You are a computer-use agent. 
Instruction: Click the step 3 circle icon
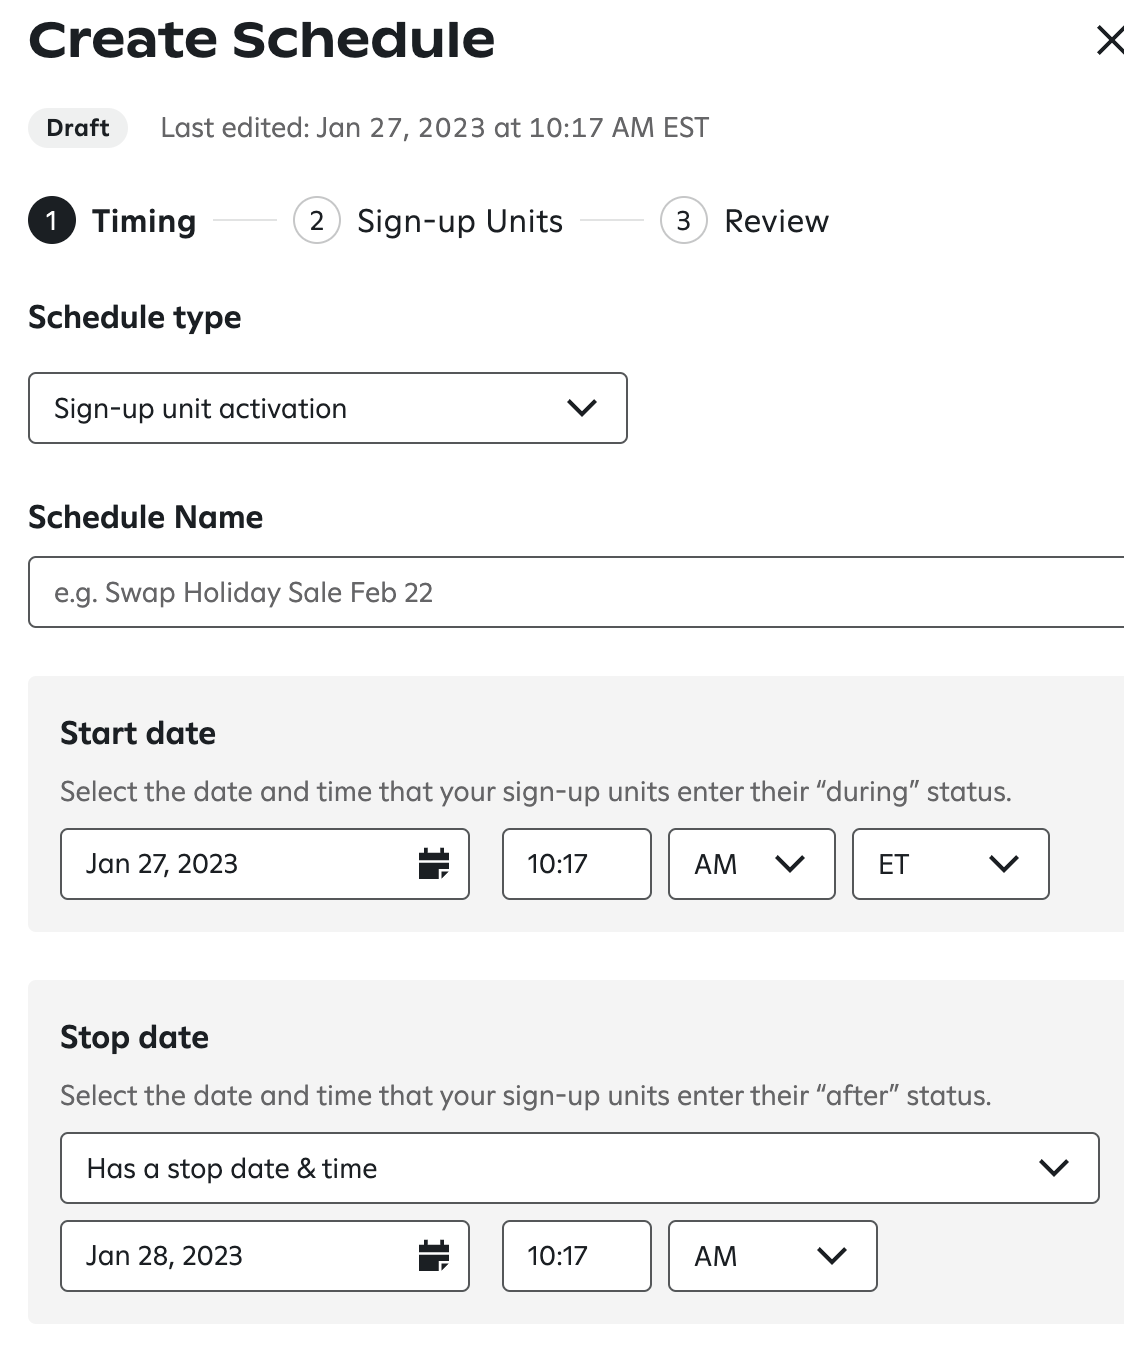[x=684, y=221]
